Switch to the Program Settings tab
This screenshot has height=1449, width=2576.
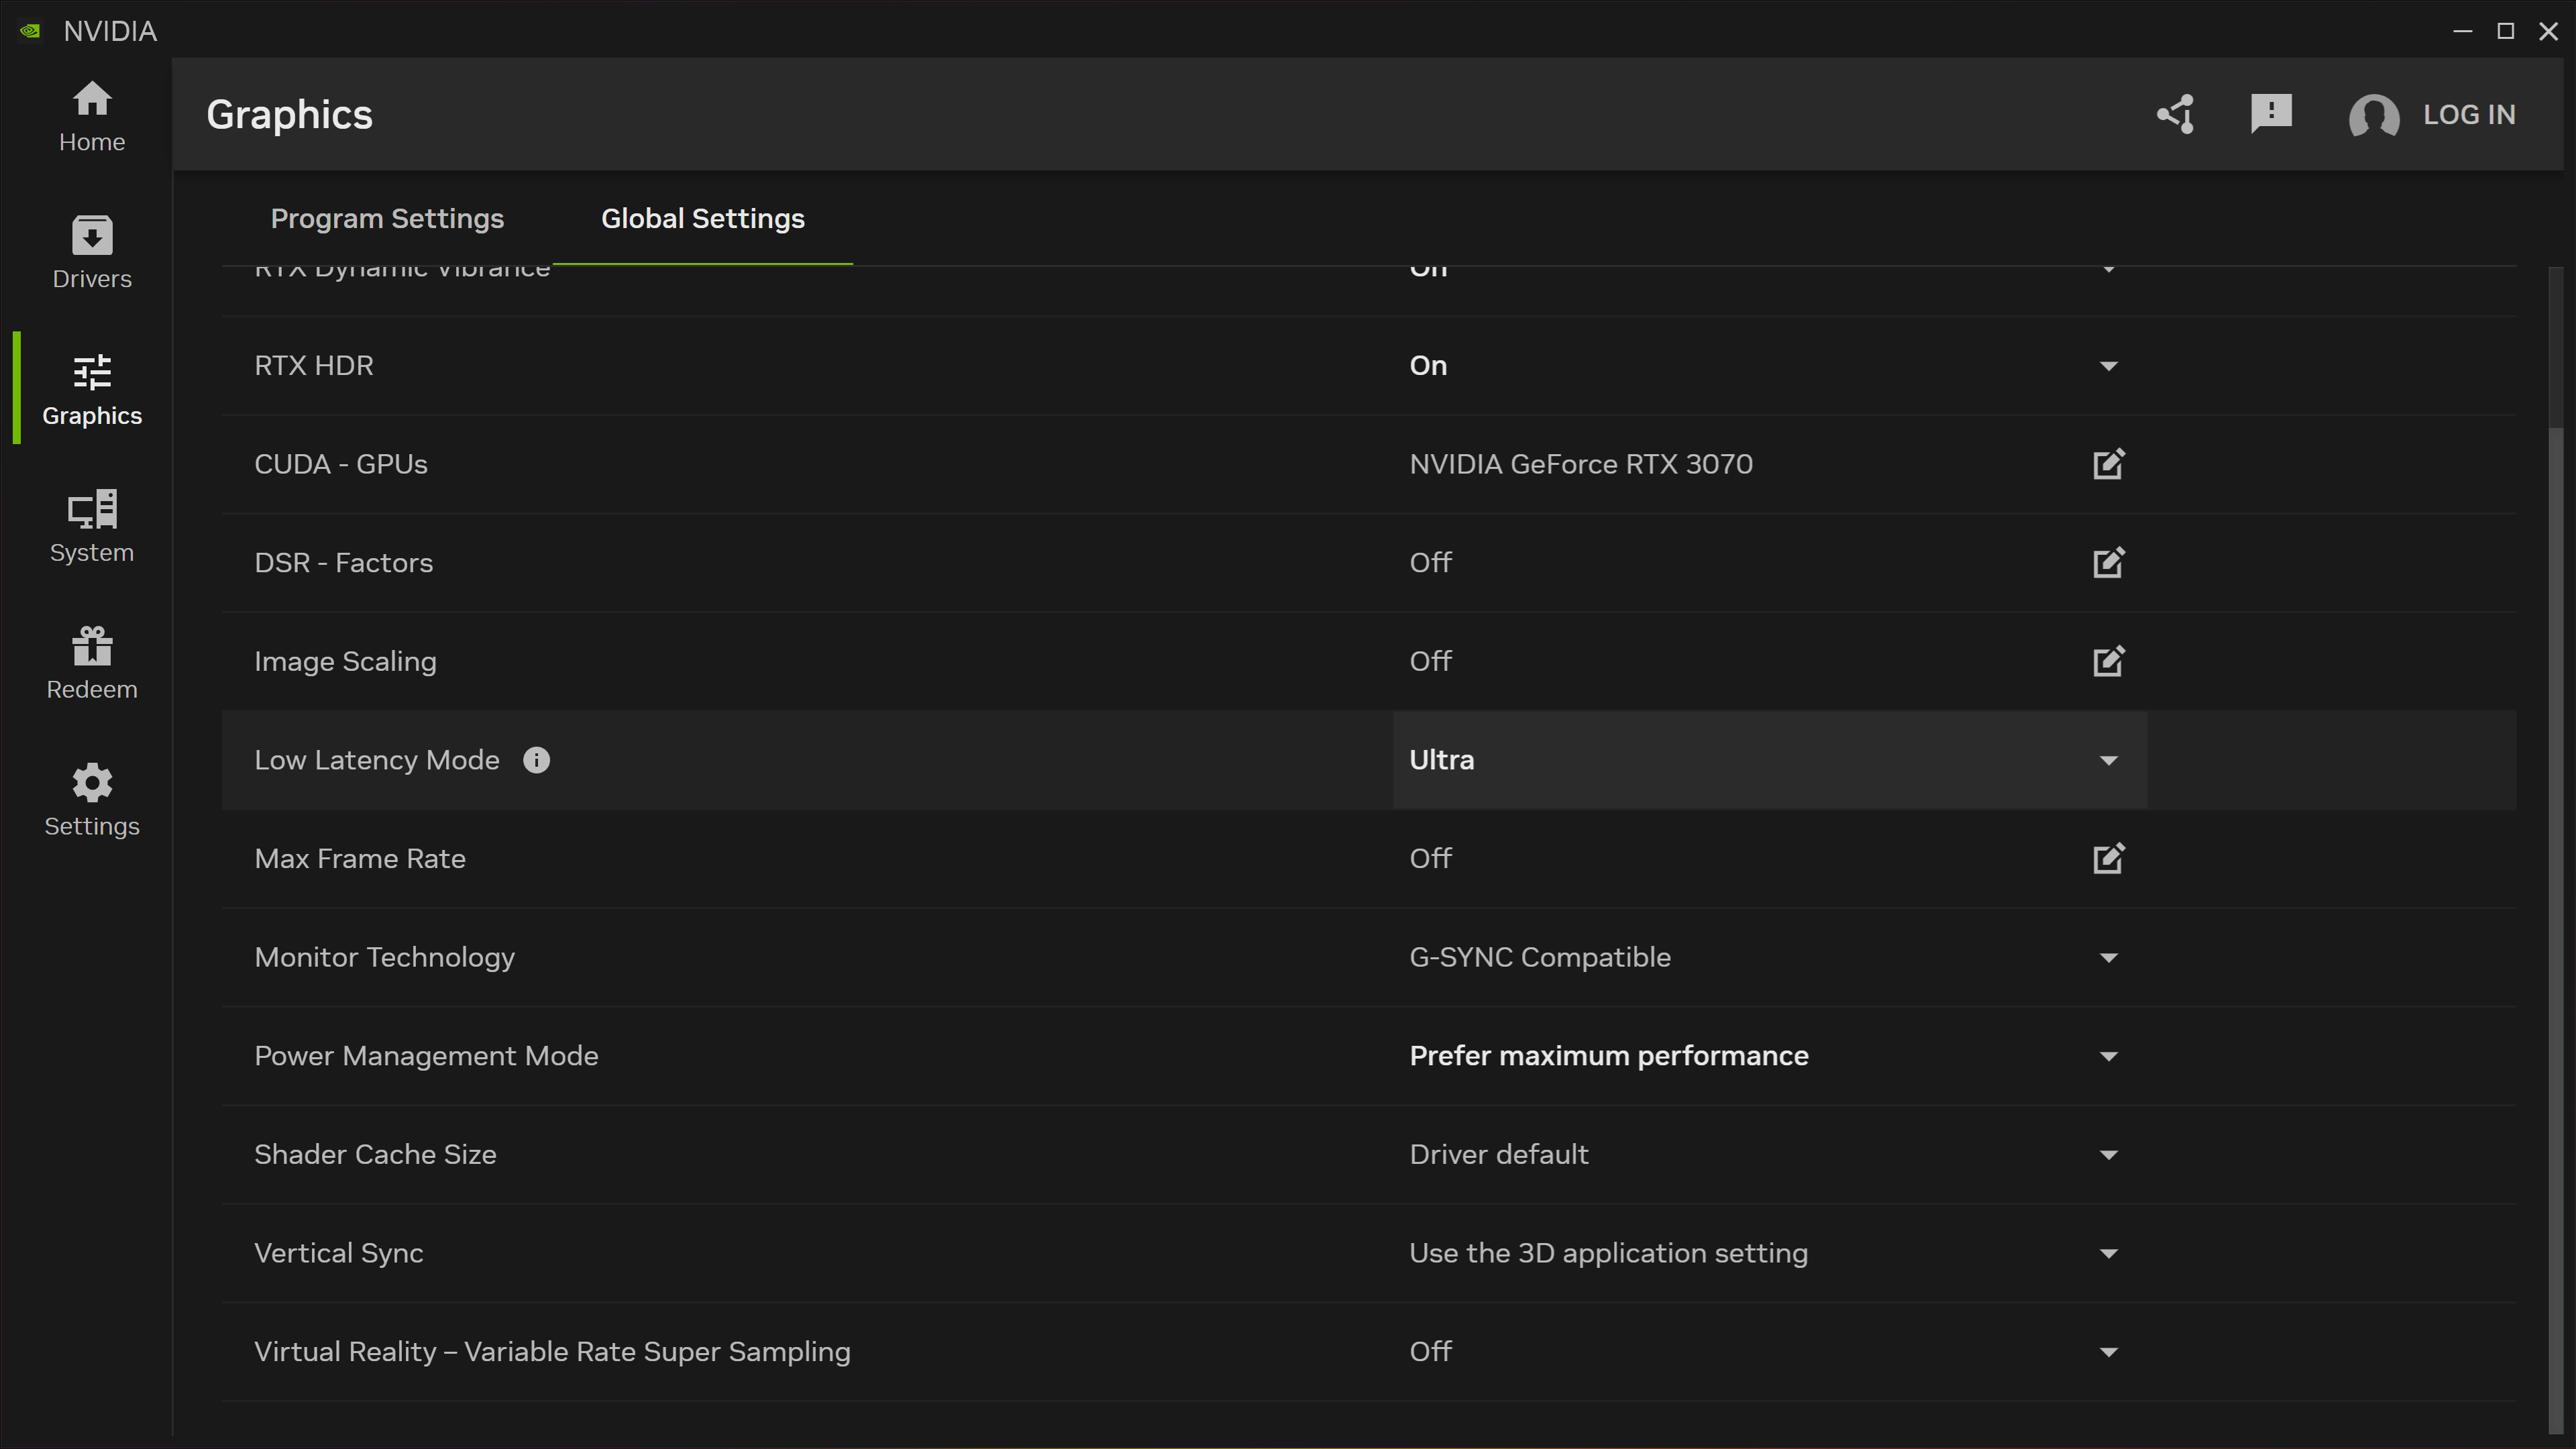(x=387, y=218)
